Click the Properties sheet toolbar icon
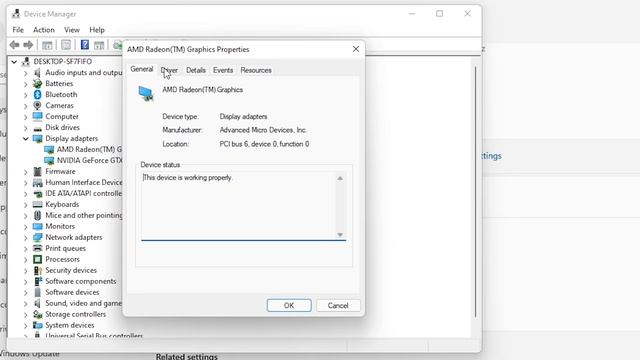 pos(66,45)
